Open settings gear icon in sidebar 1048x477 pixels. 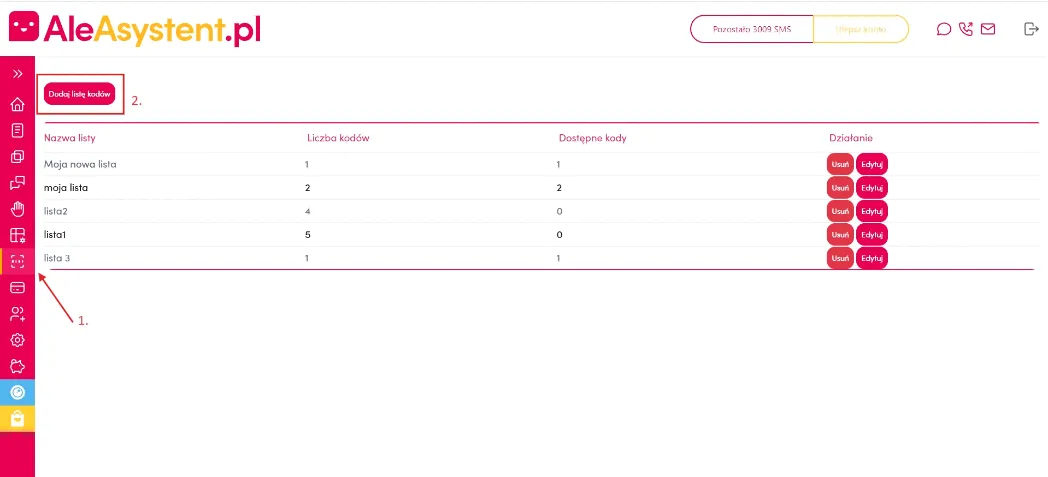tap(17, 340)
